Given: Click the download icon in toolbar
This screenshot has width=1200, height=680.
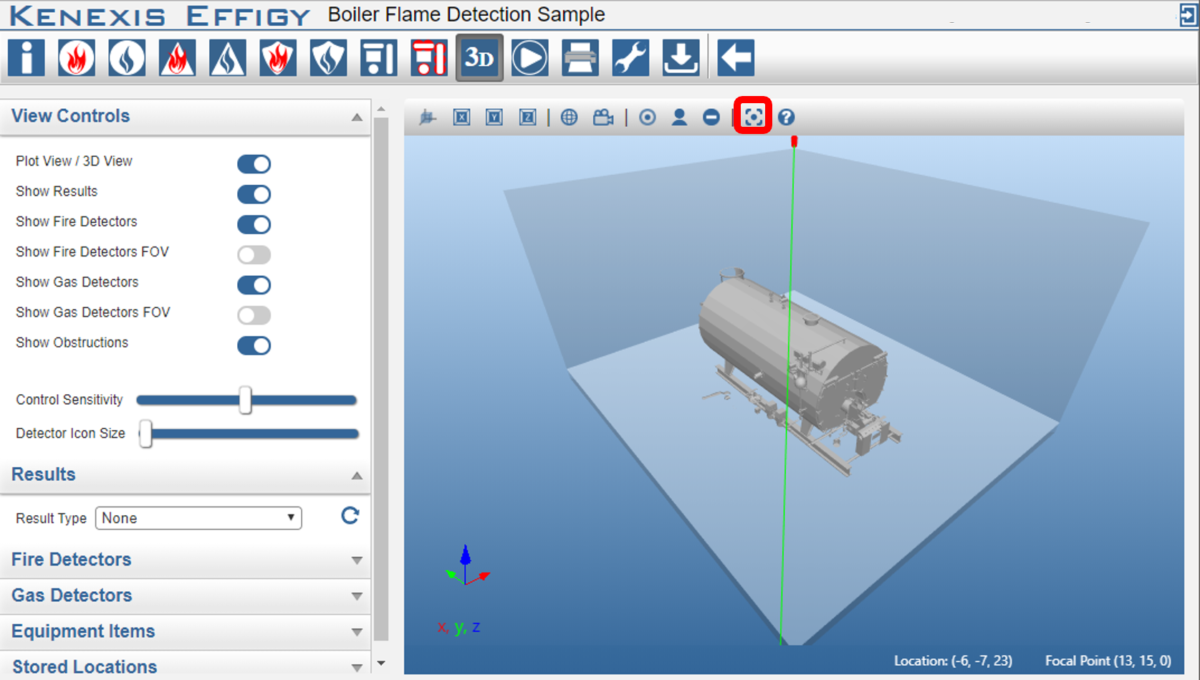Looking at the screenshot, I should click(681, 58).
